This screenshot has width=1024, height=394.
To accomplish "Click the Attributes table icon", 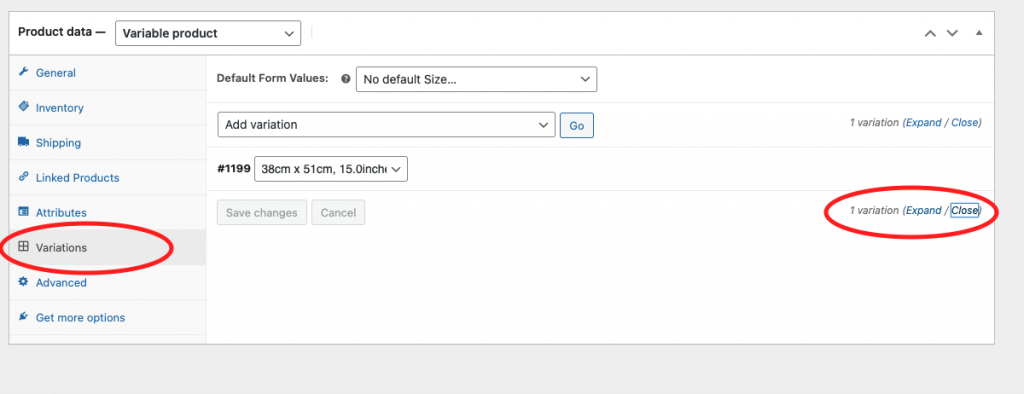I will [x=24, y=212].
